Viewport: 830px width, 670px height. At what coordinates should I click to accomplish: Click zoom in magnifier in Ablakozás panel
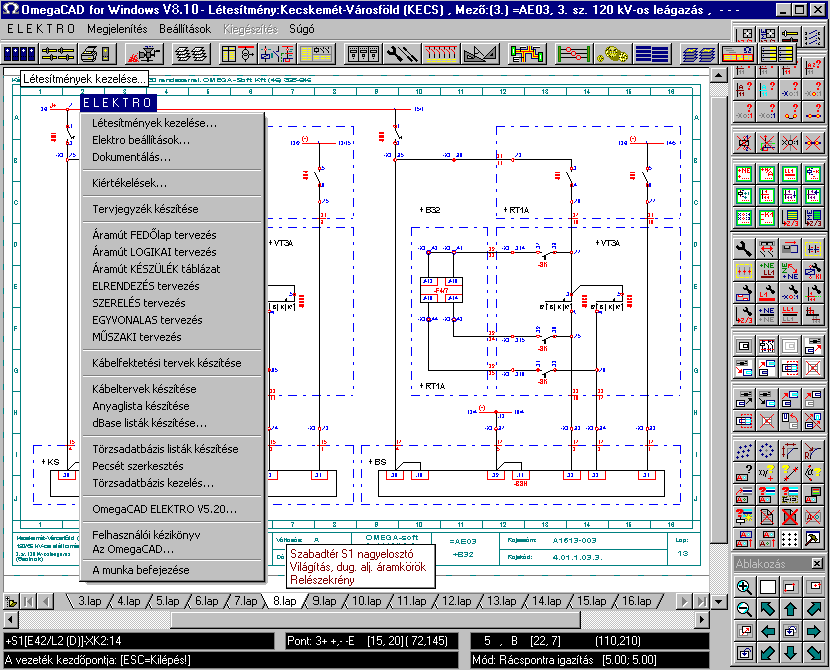click(744, 587)
